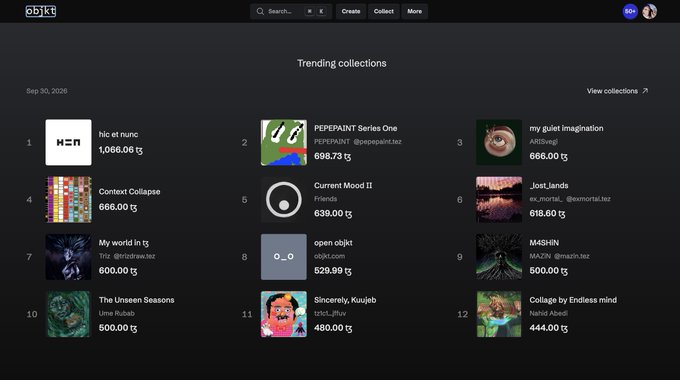
Task: Visit the @trizdraw.tez profile
Action: click(134, 256)
